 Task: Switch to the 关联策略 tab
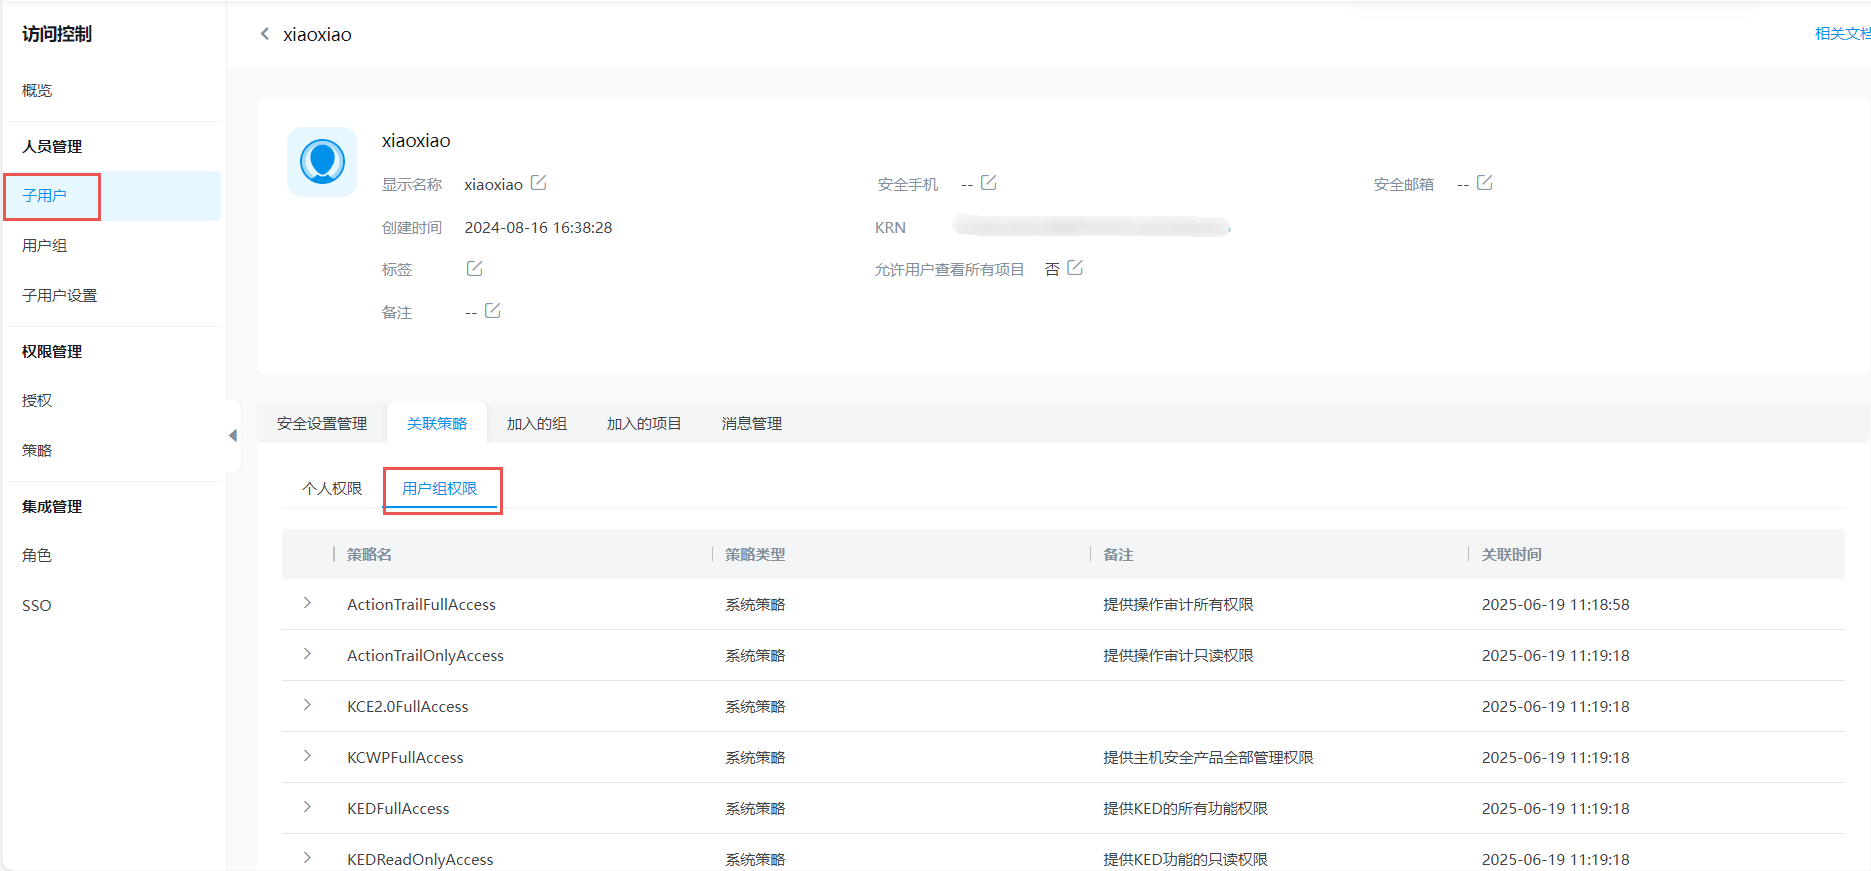(x=437, y=424)
